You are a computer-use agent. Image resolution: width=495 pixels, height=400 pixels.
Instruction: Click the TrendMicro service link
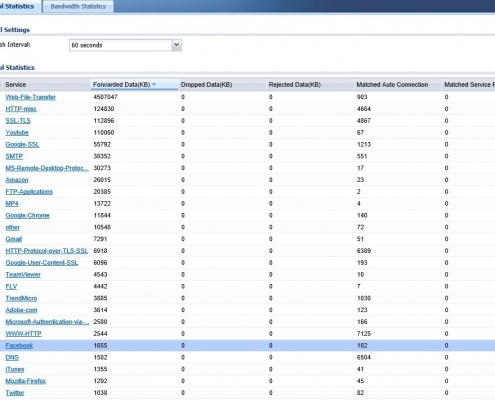pyautogui.click(x=21, y=298)
